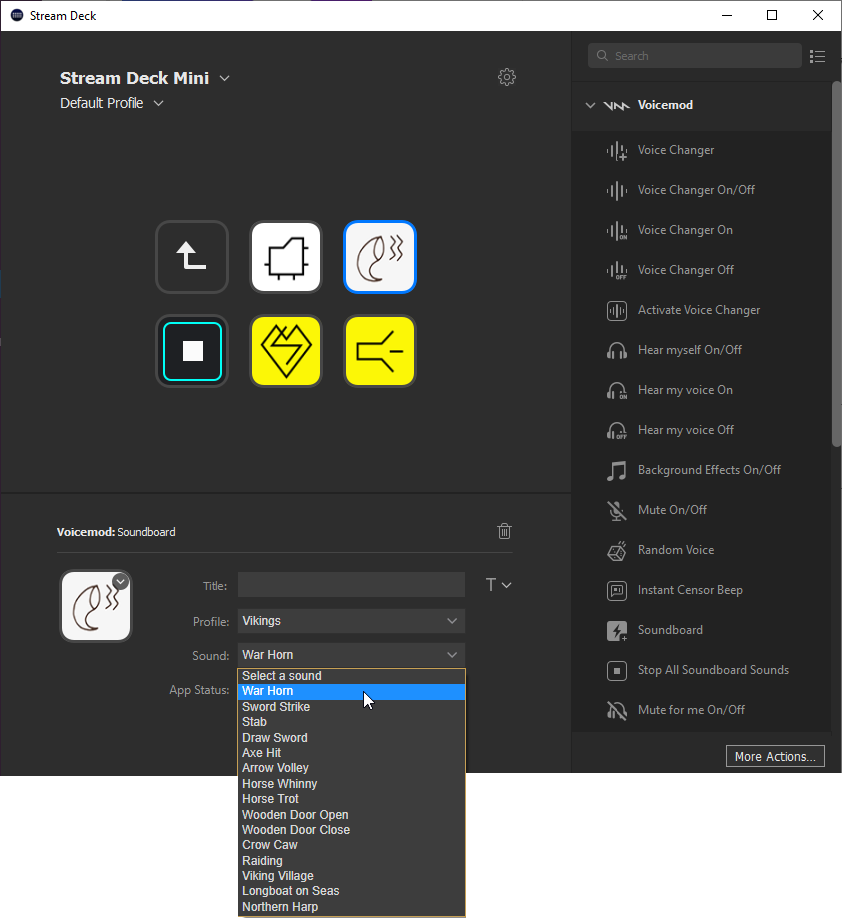Choose Horse Trot sound

pyautogui.click(x=351, y=799)
